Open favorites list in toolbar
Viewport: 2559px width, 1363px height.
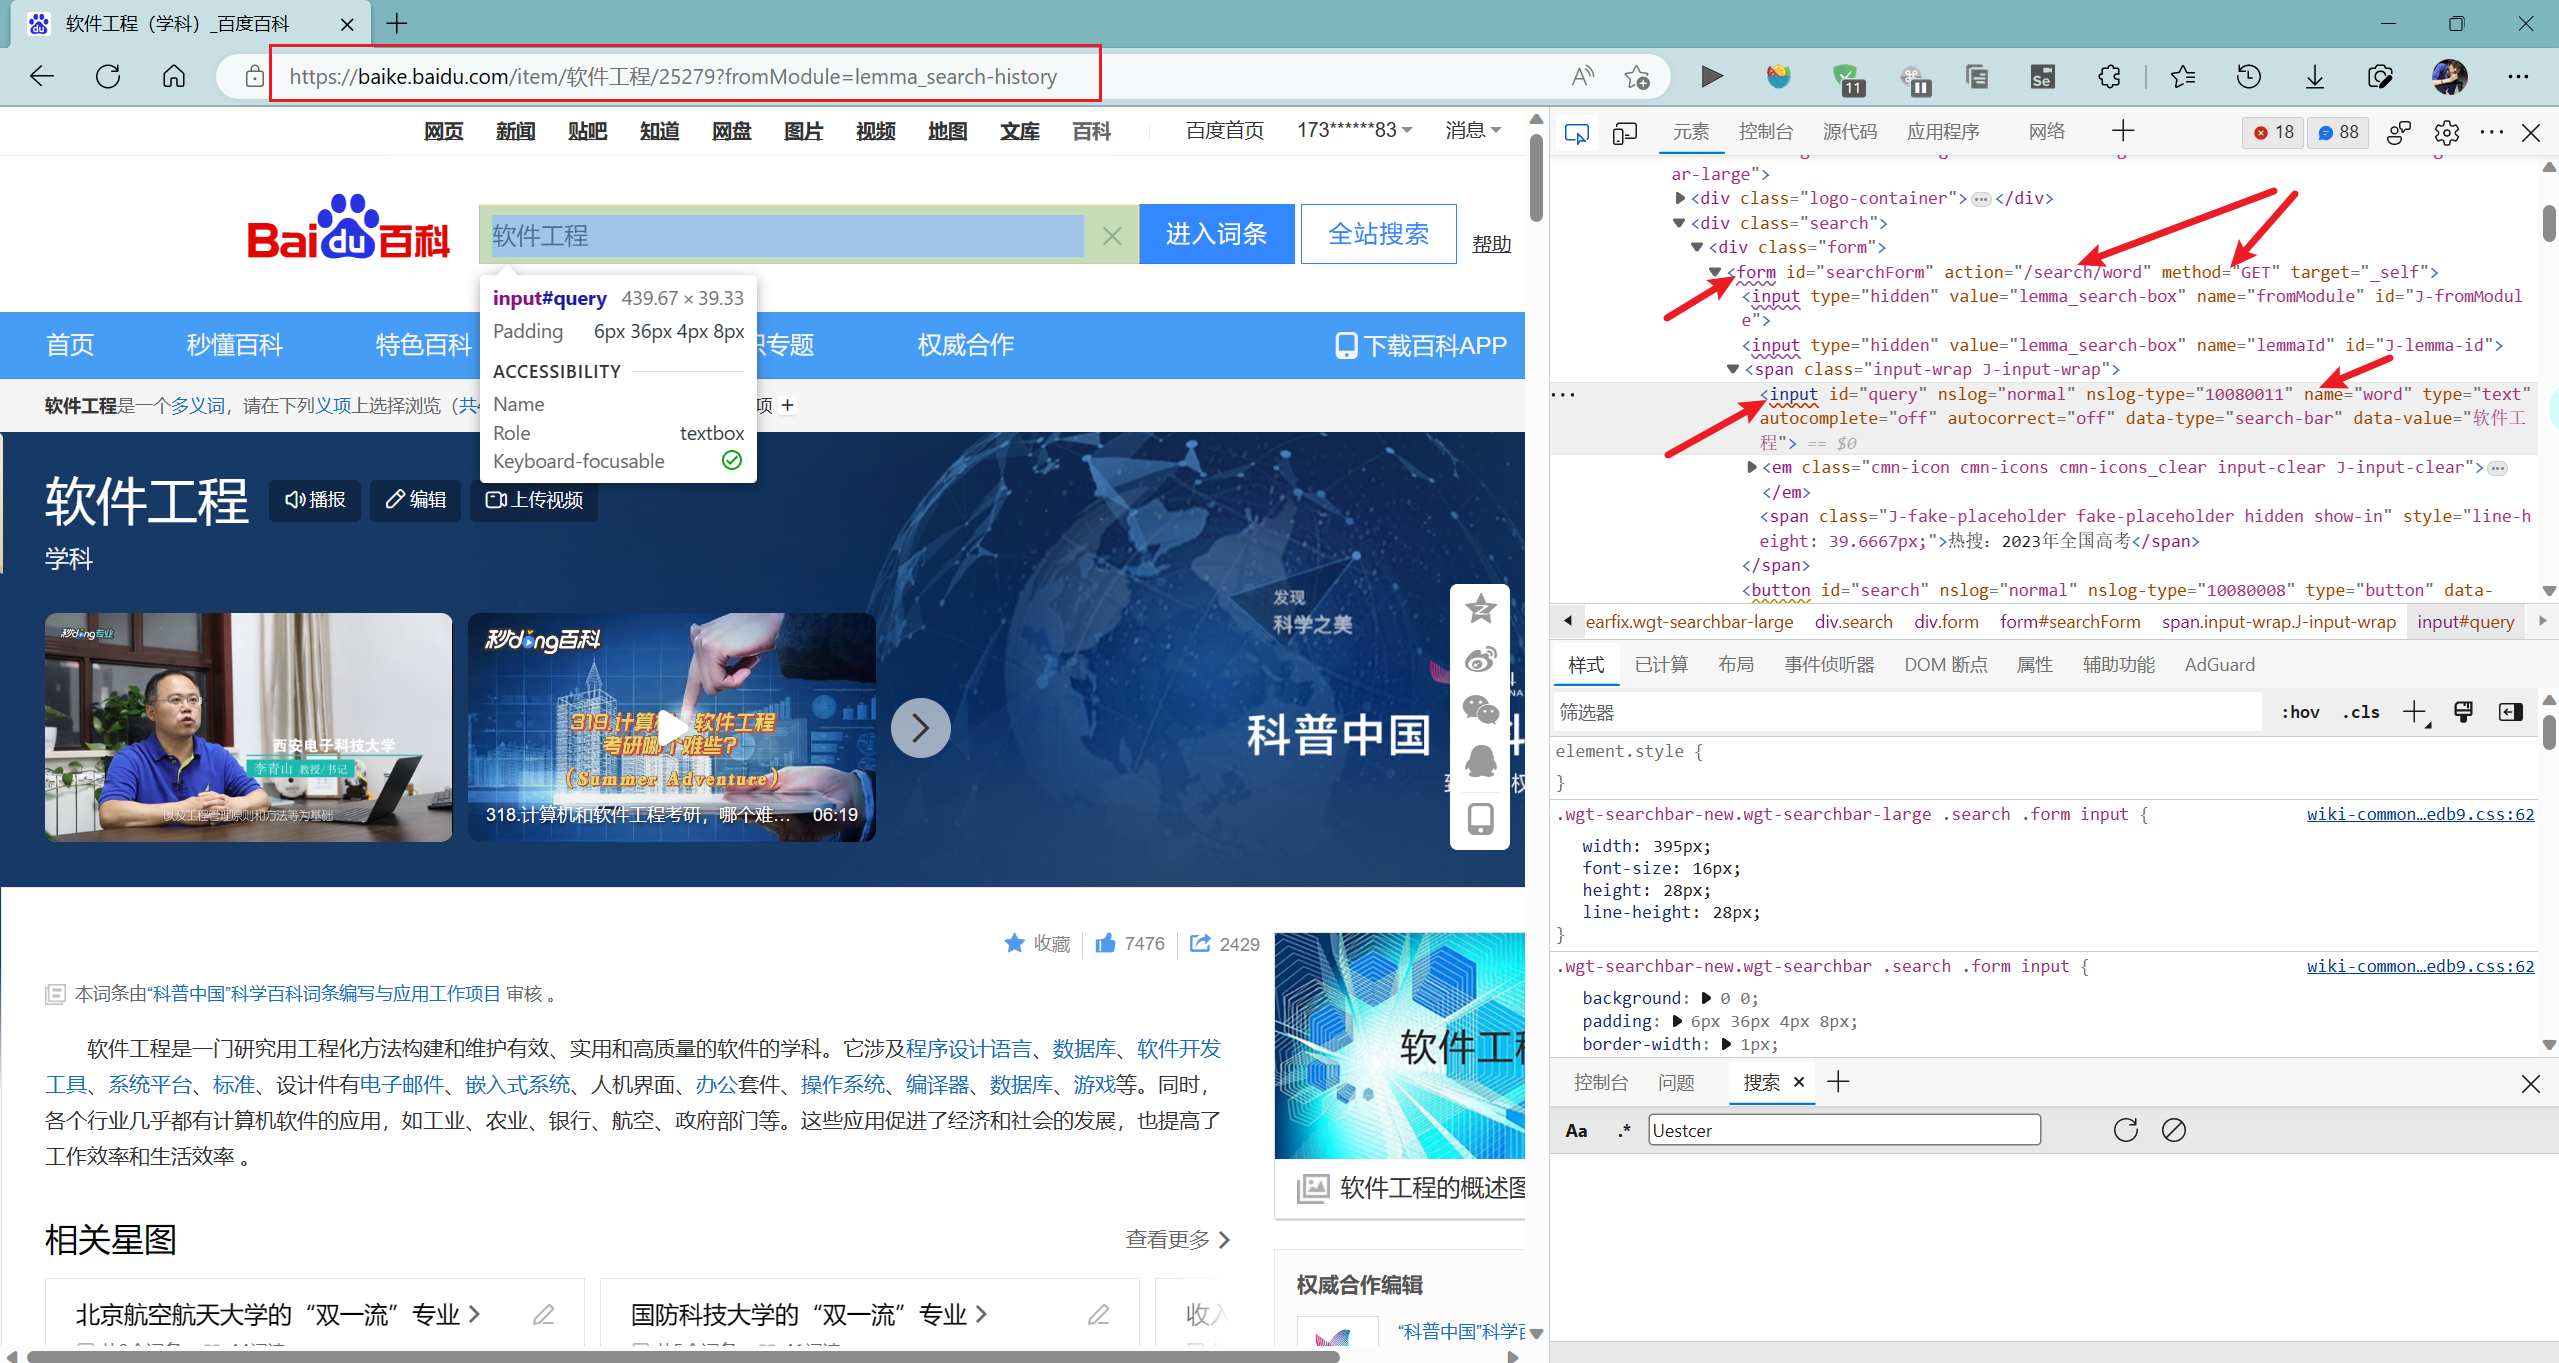(2183, 76)
